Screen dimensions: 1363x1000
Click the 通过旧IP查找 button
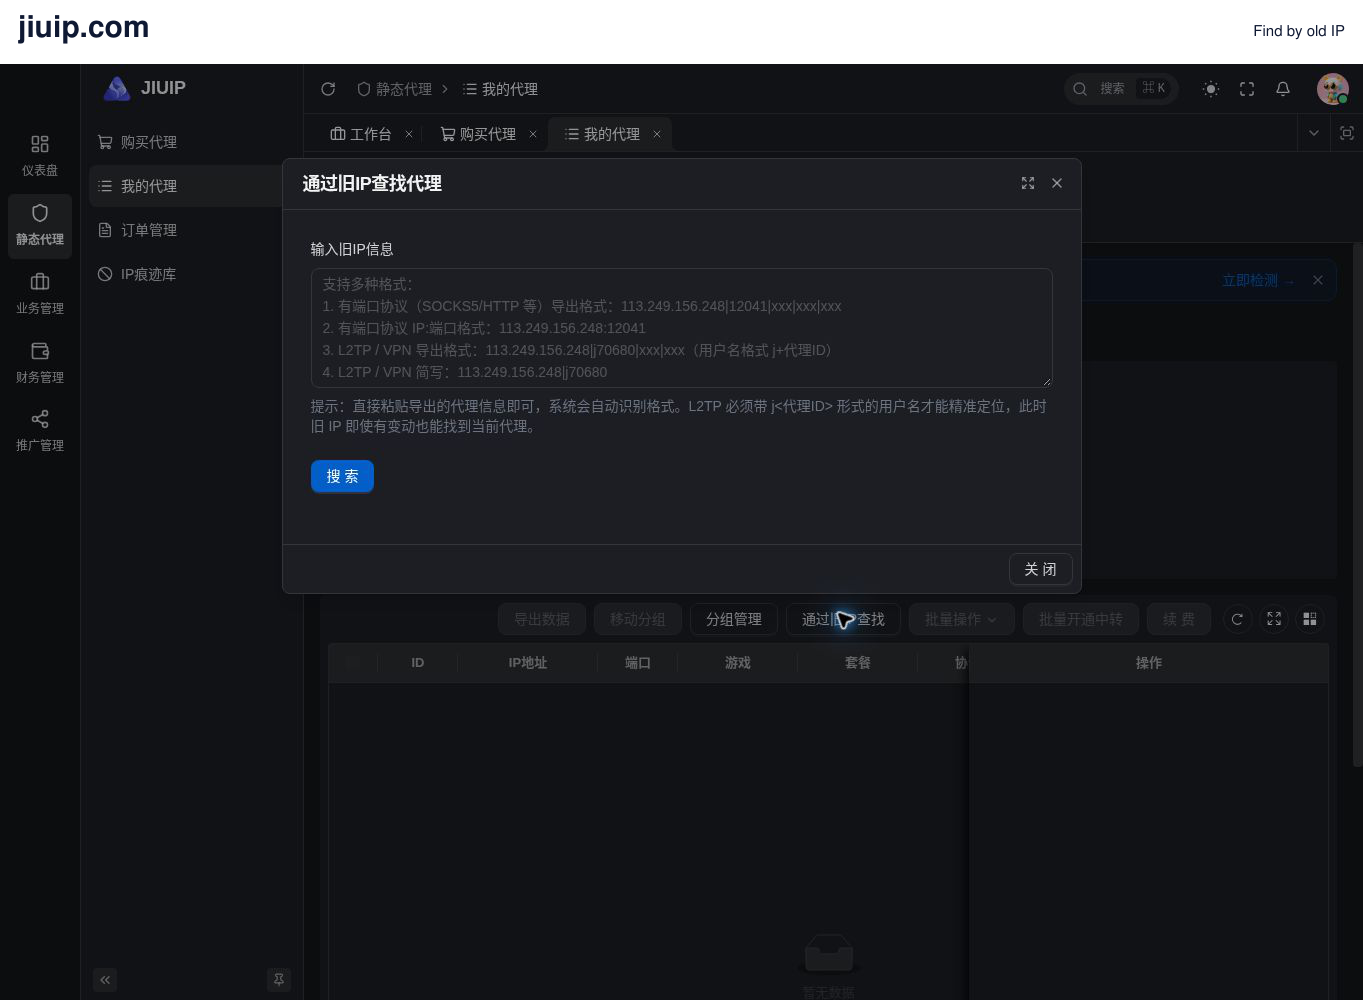tap(843, 619)
